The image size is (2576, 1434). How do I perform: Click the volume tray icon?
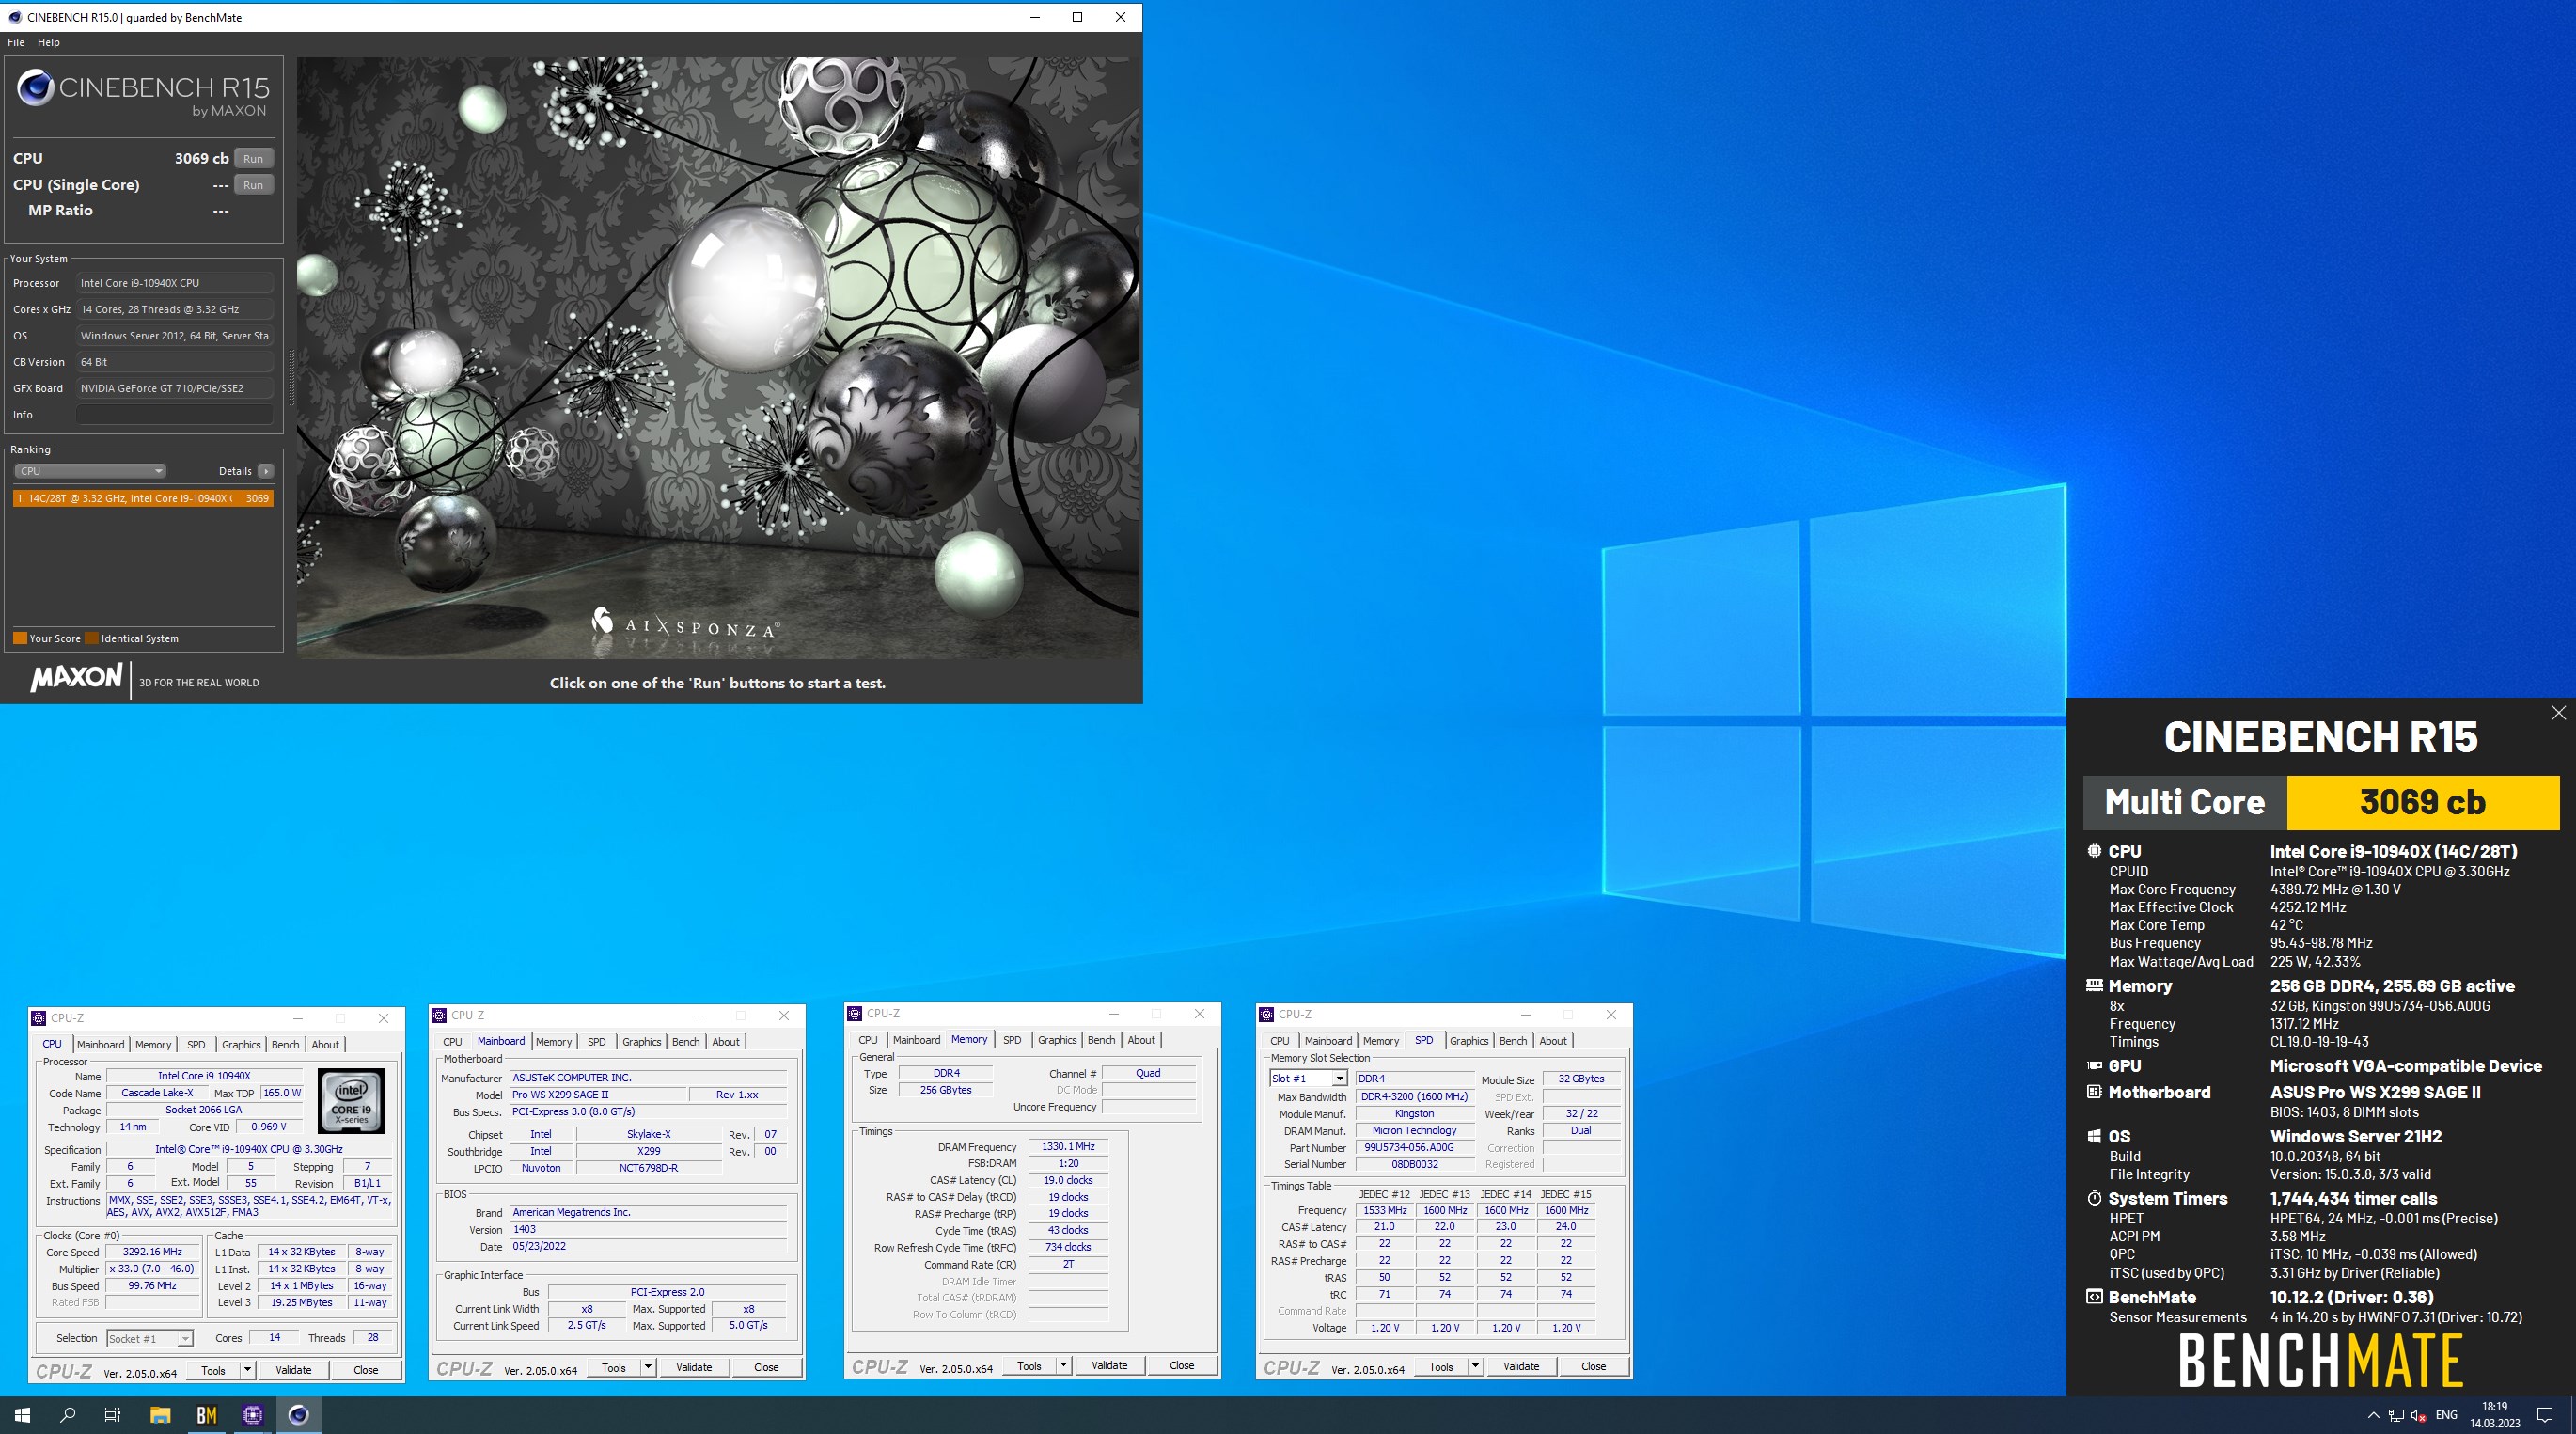(2418, 1415)
